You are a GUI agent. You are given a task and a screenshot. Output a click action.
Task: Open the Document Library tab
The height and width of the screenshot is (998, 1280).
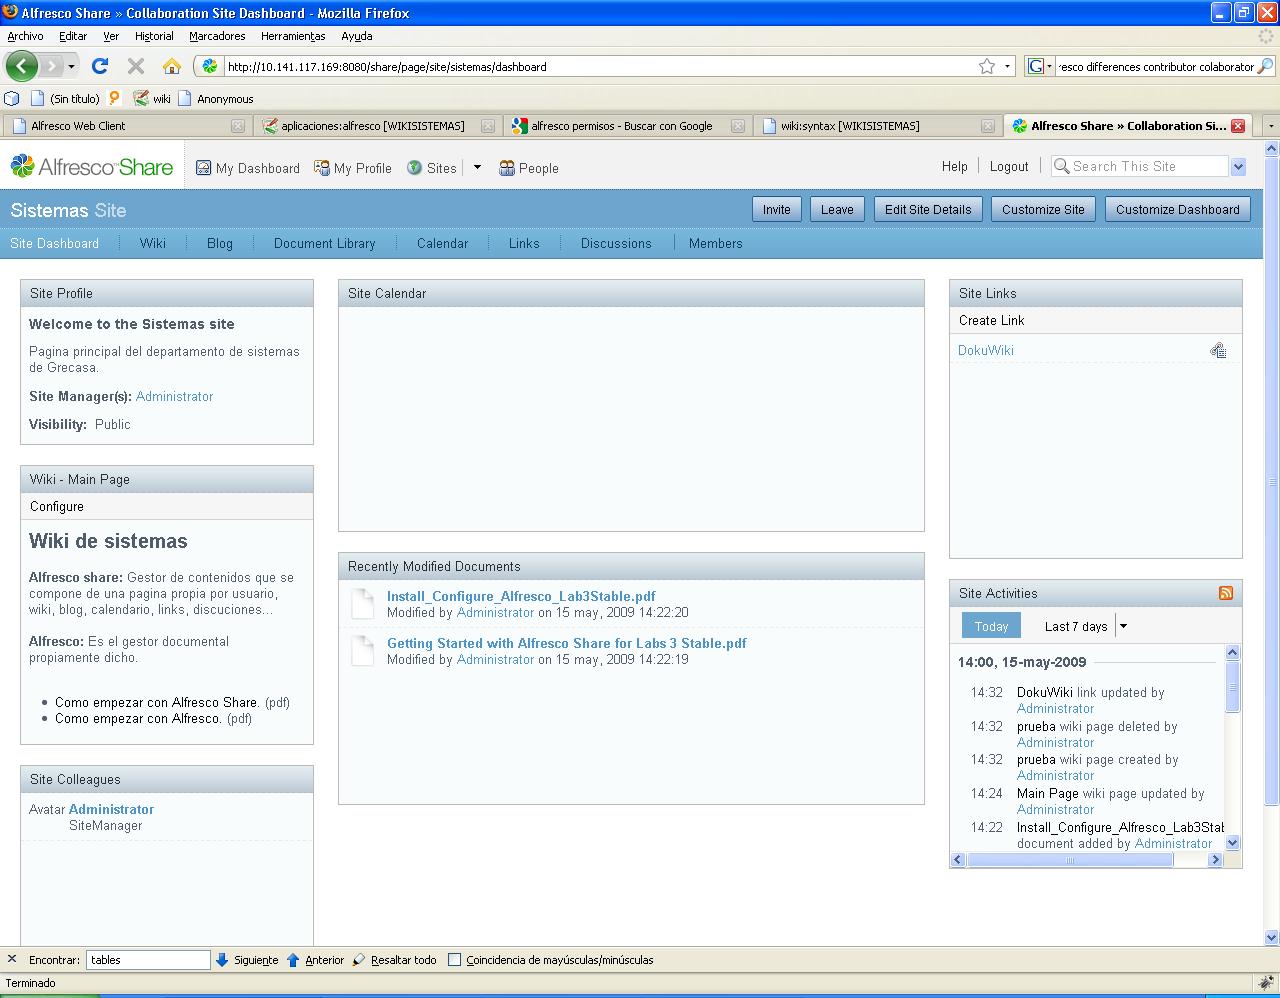(x=324, y=243)
